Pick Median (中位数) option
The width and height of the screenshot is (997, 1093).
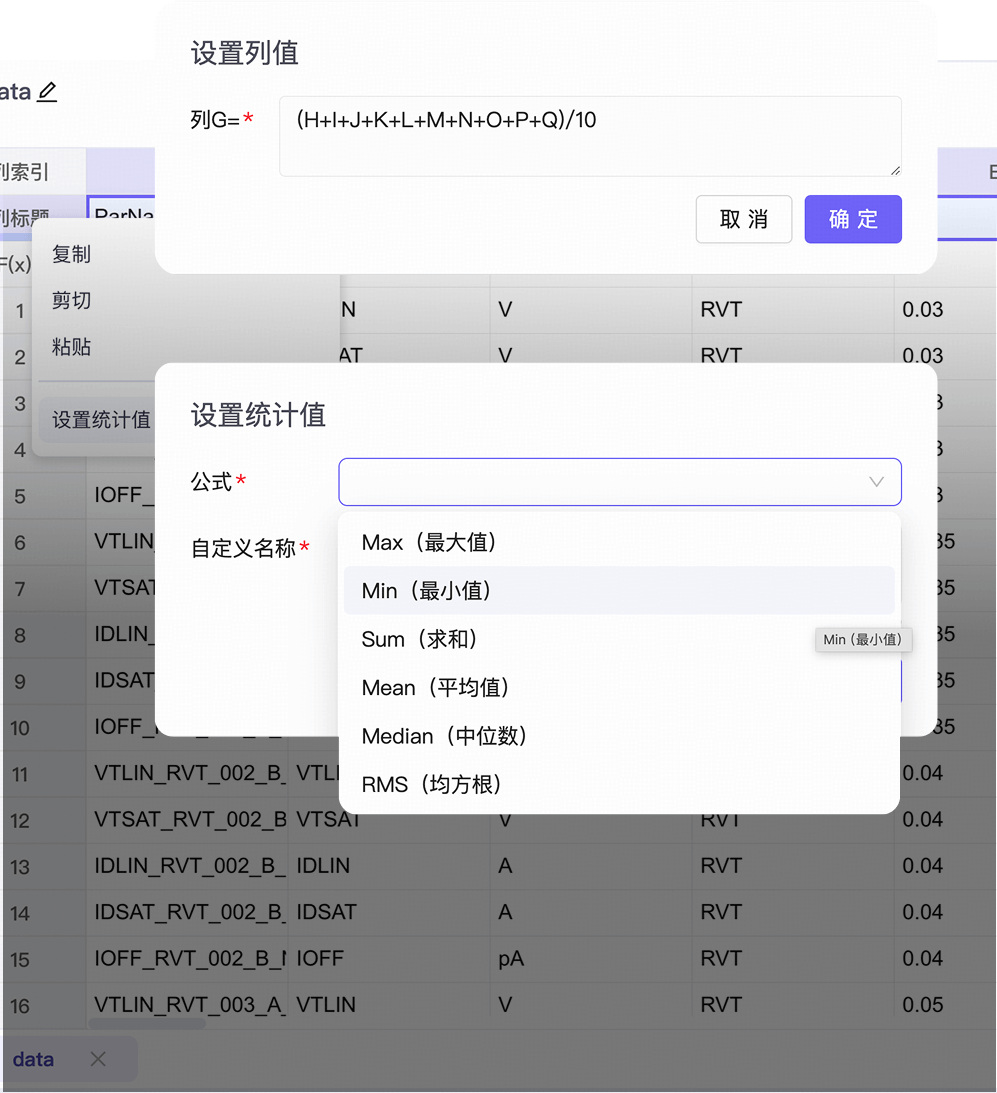point(619,735)
